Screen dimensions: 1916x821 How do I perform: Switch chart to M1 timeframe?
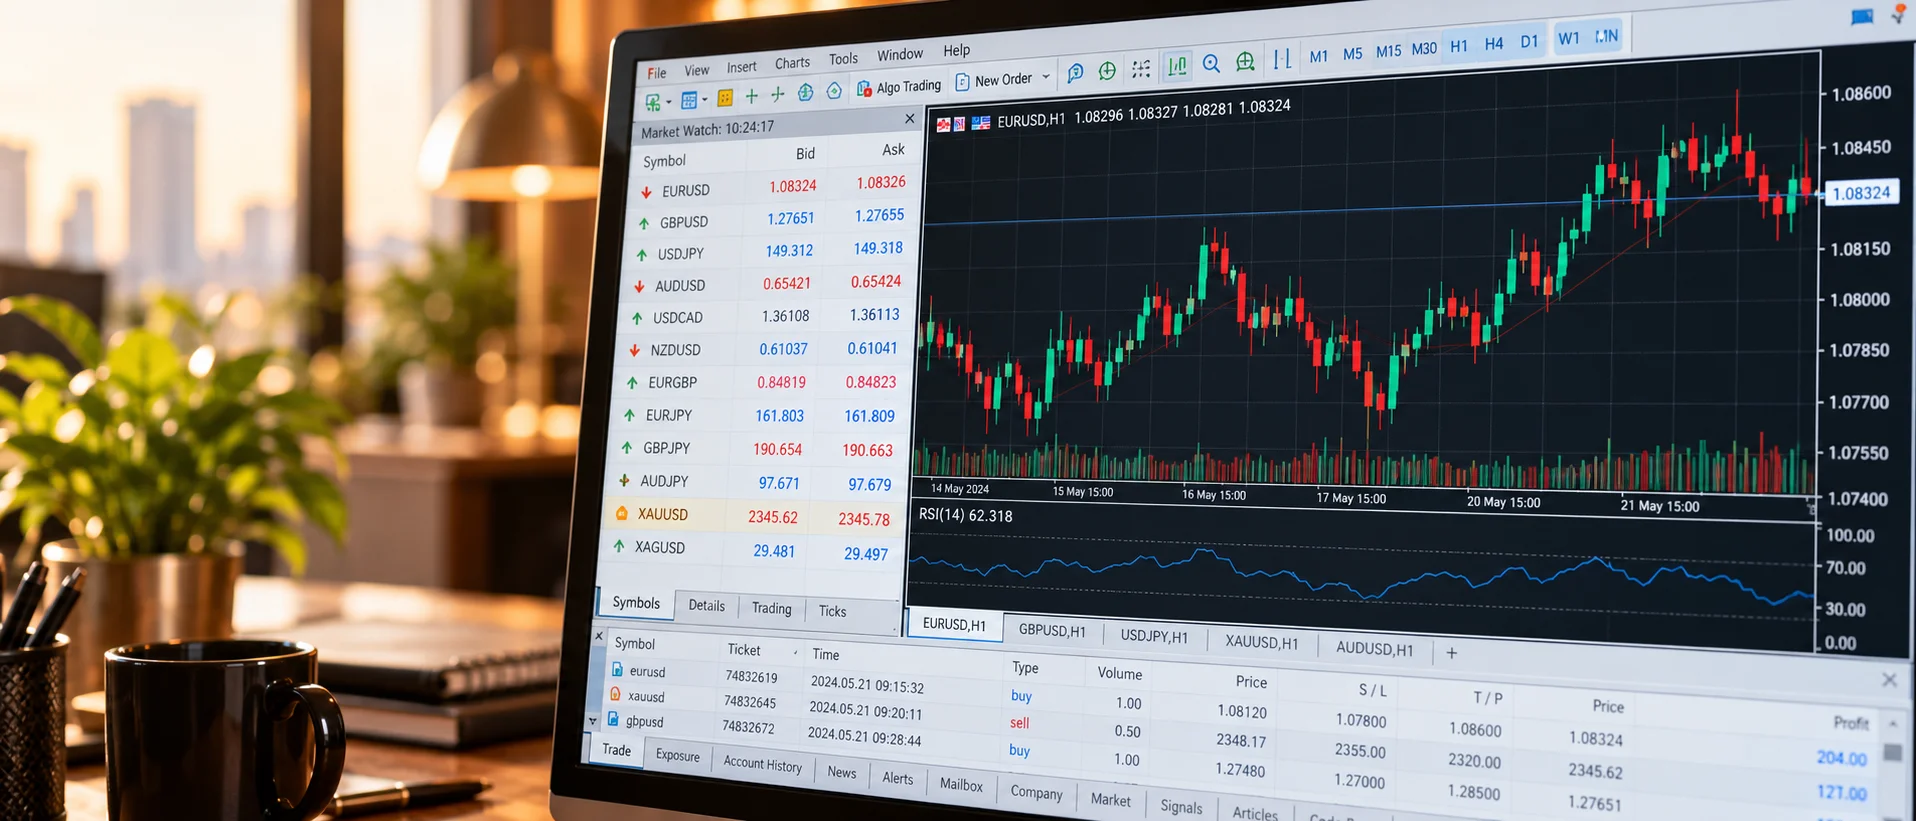point(1319,56)
